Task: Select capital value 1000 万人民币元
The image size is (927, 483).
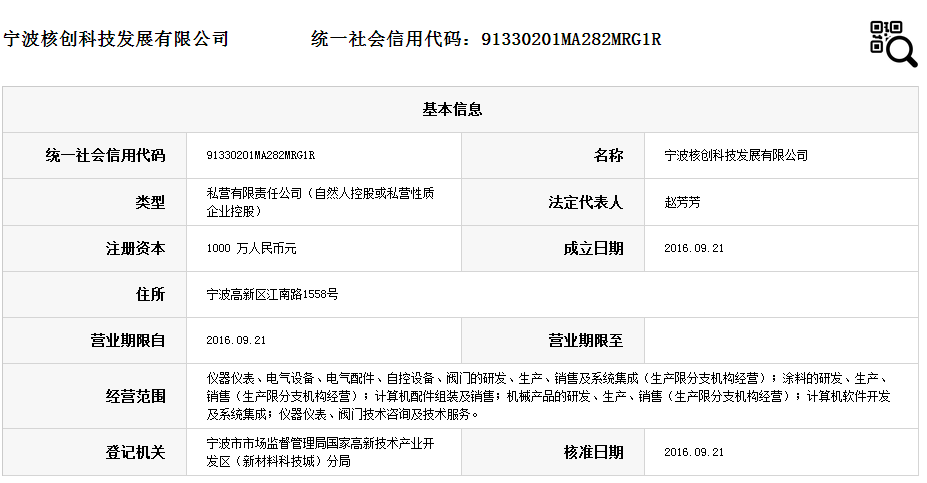Action: (x=251, y=248)
